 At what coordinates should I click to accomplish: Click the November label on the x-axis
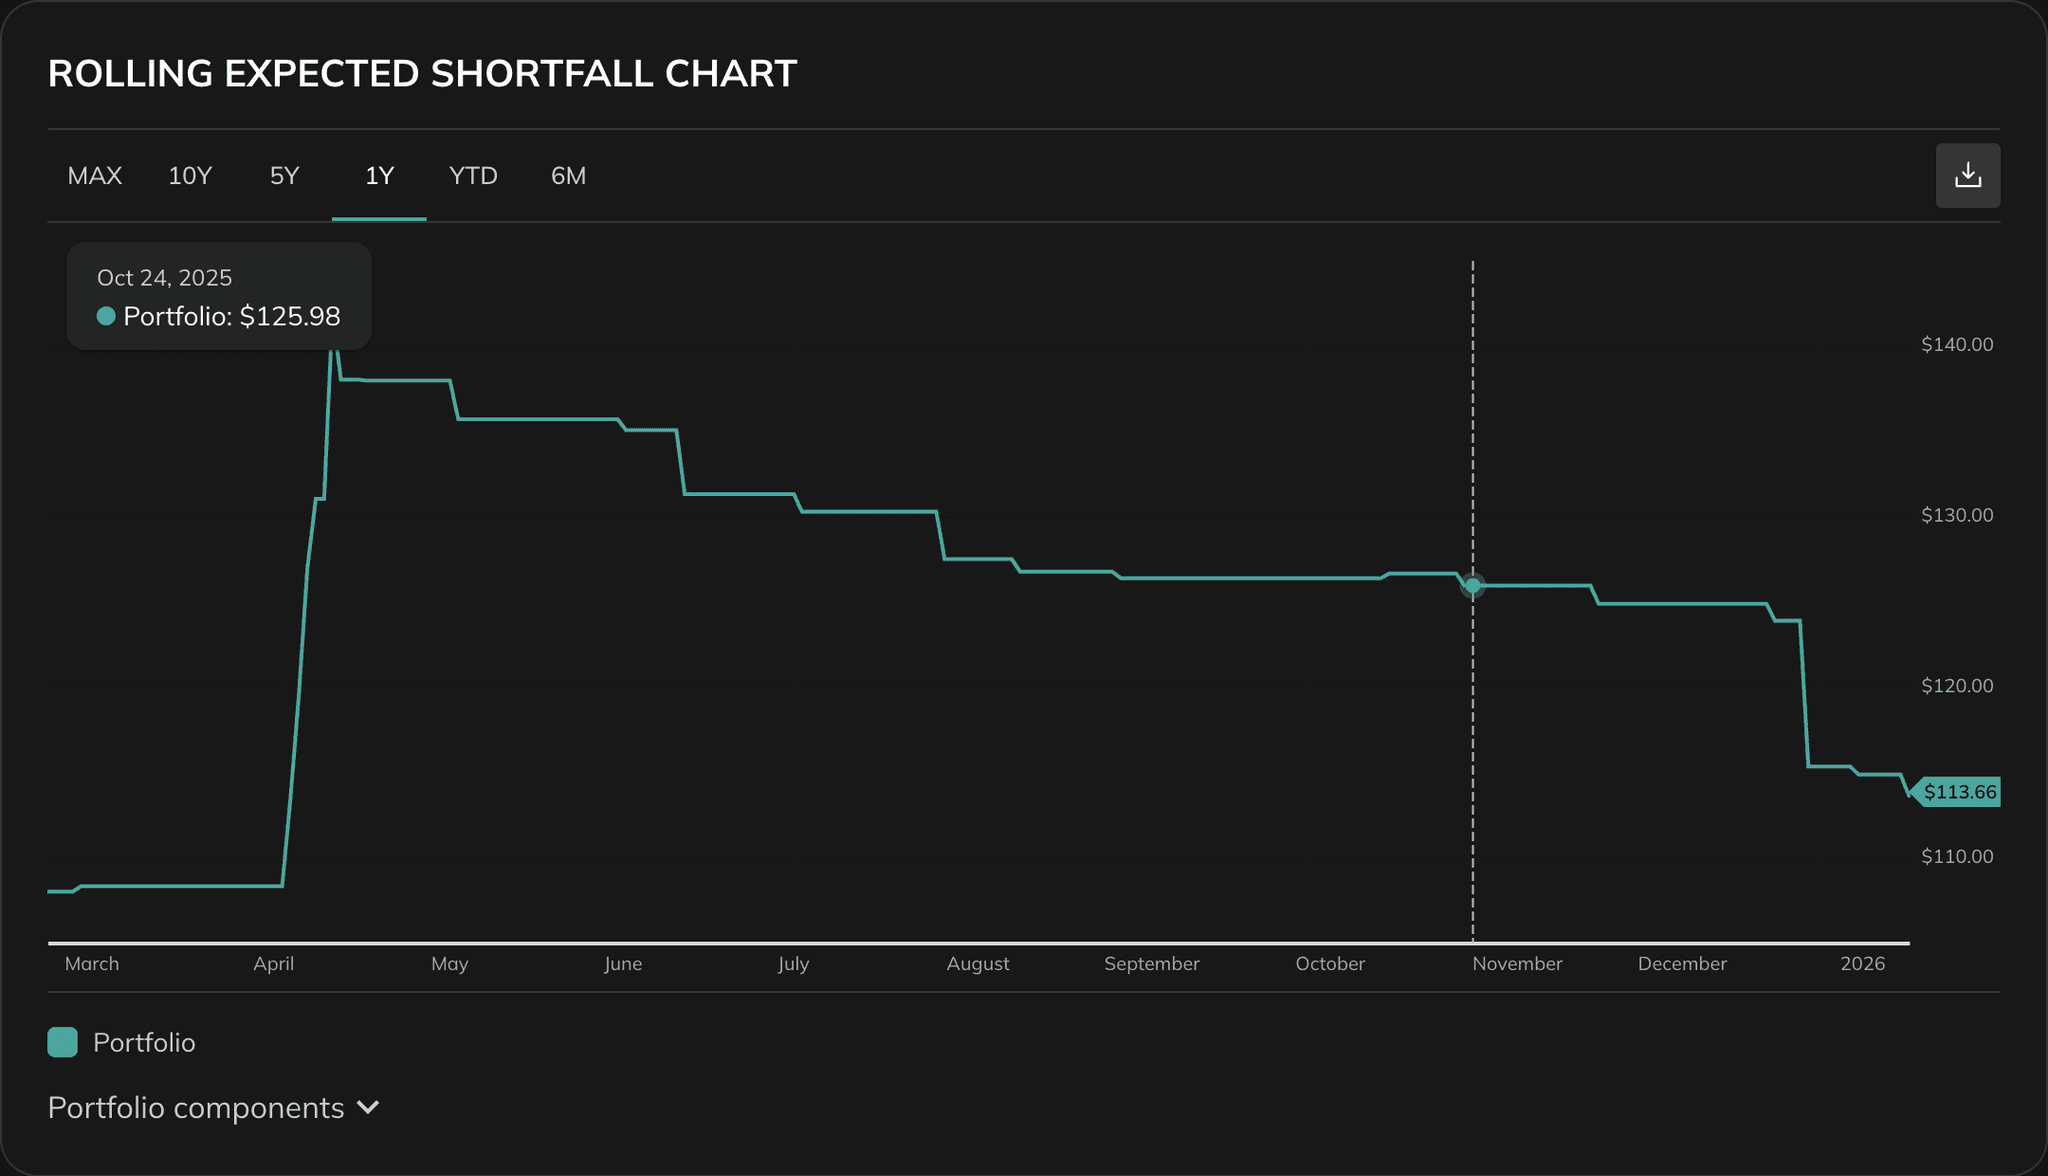[1517, 963]
